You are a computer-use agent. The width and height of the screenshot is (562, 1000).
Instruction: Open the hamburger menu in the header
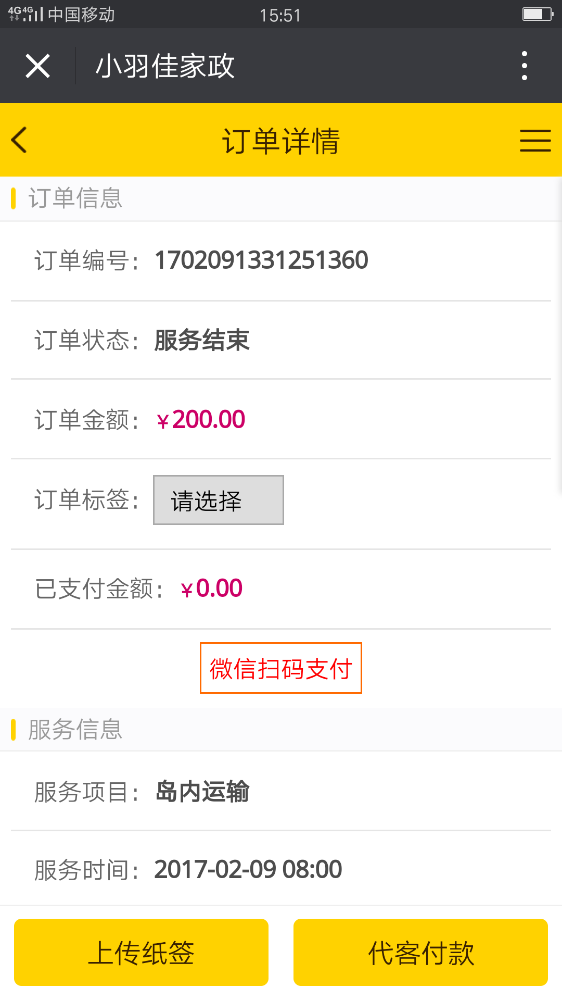535,140
